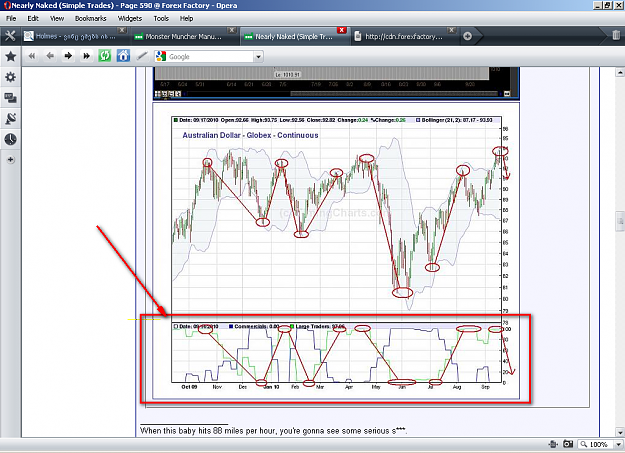Switch to the cdn.forexfactory tab
The height and width of the screenshot is (453, 625).
(403, 36)
